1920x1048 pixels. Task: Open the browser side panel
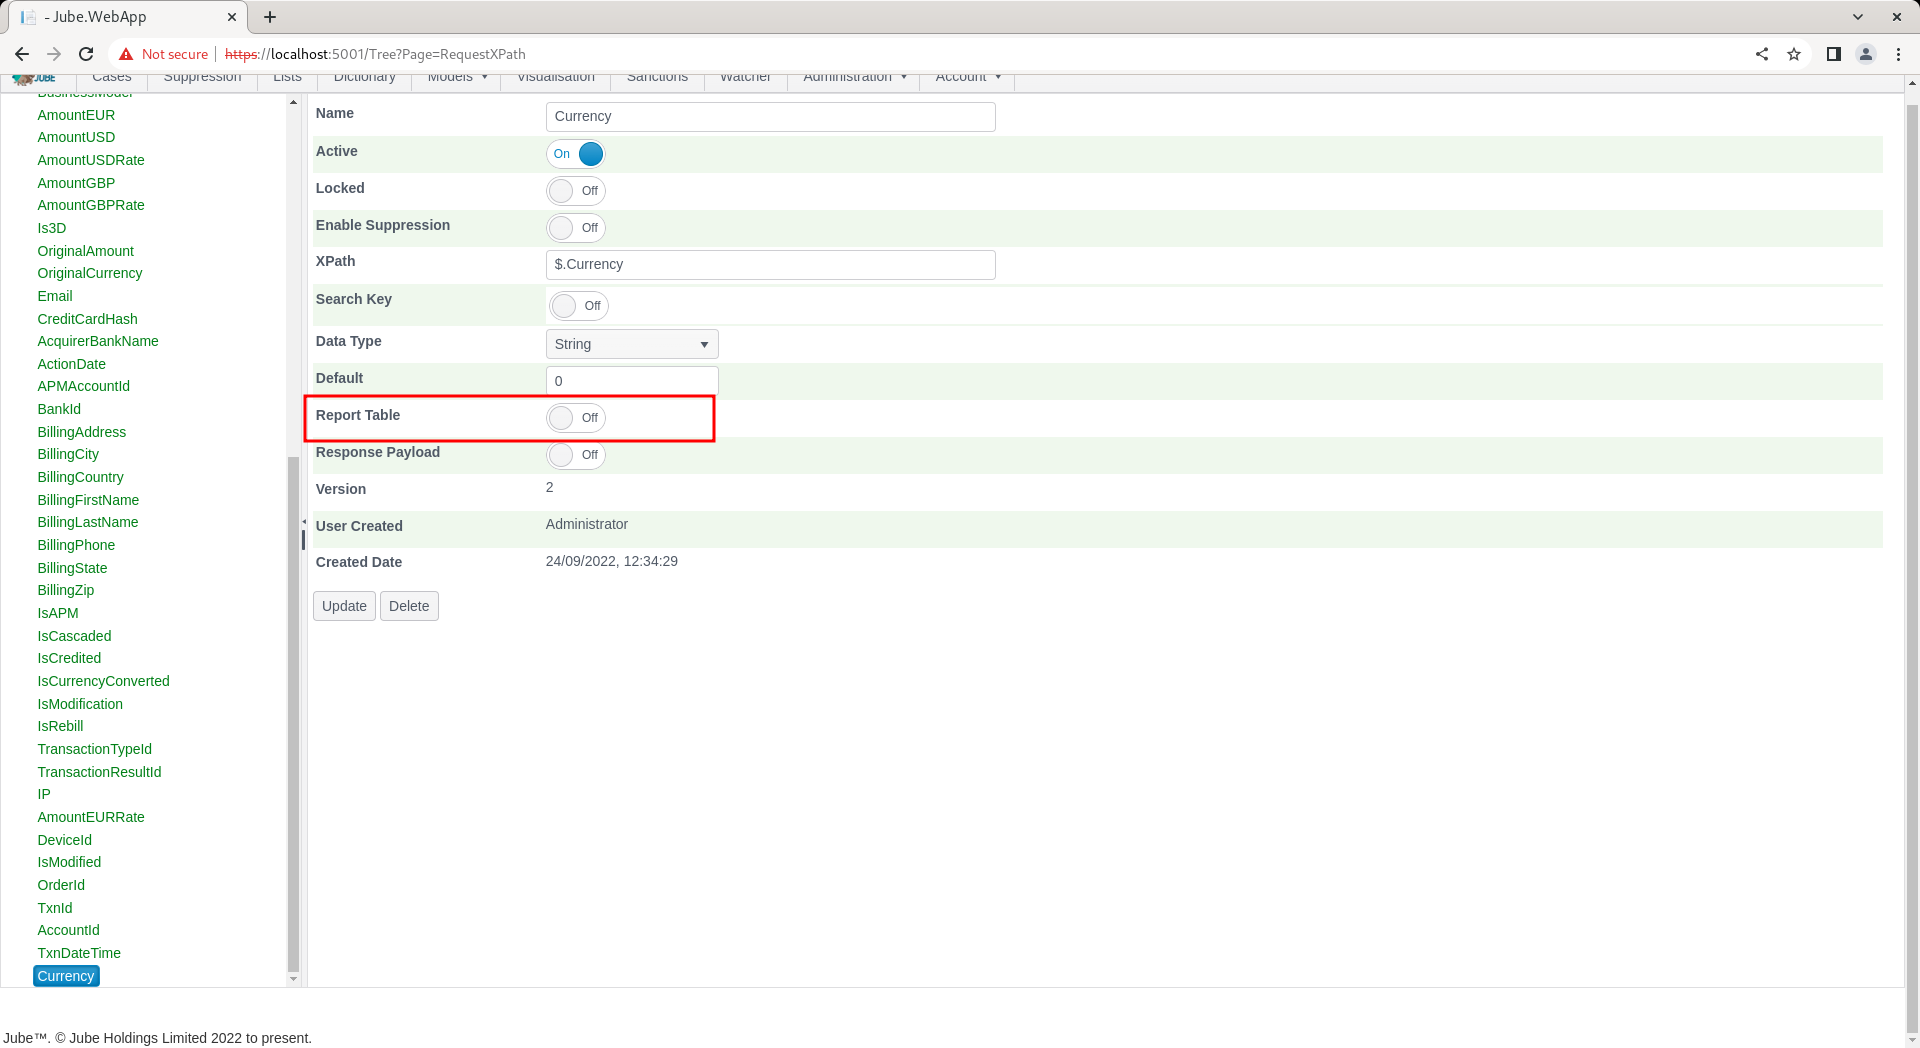(x=1834, y=54)
